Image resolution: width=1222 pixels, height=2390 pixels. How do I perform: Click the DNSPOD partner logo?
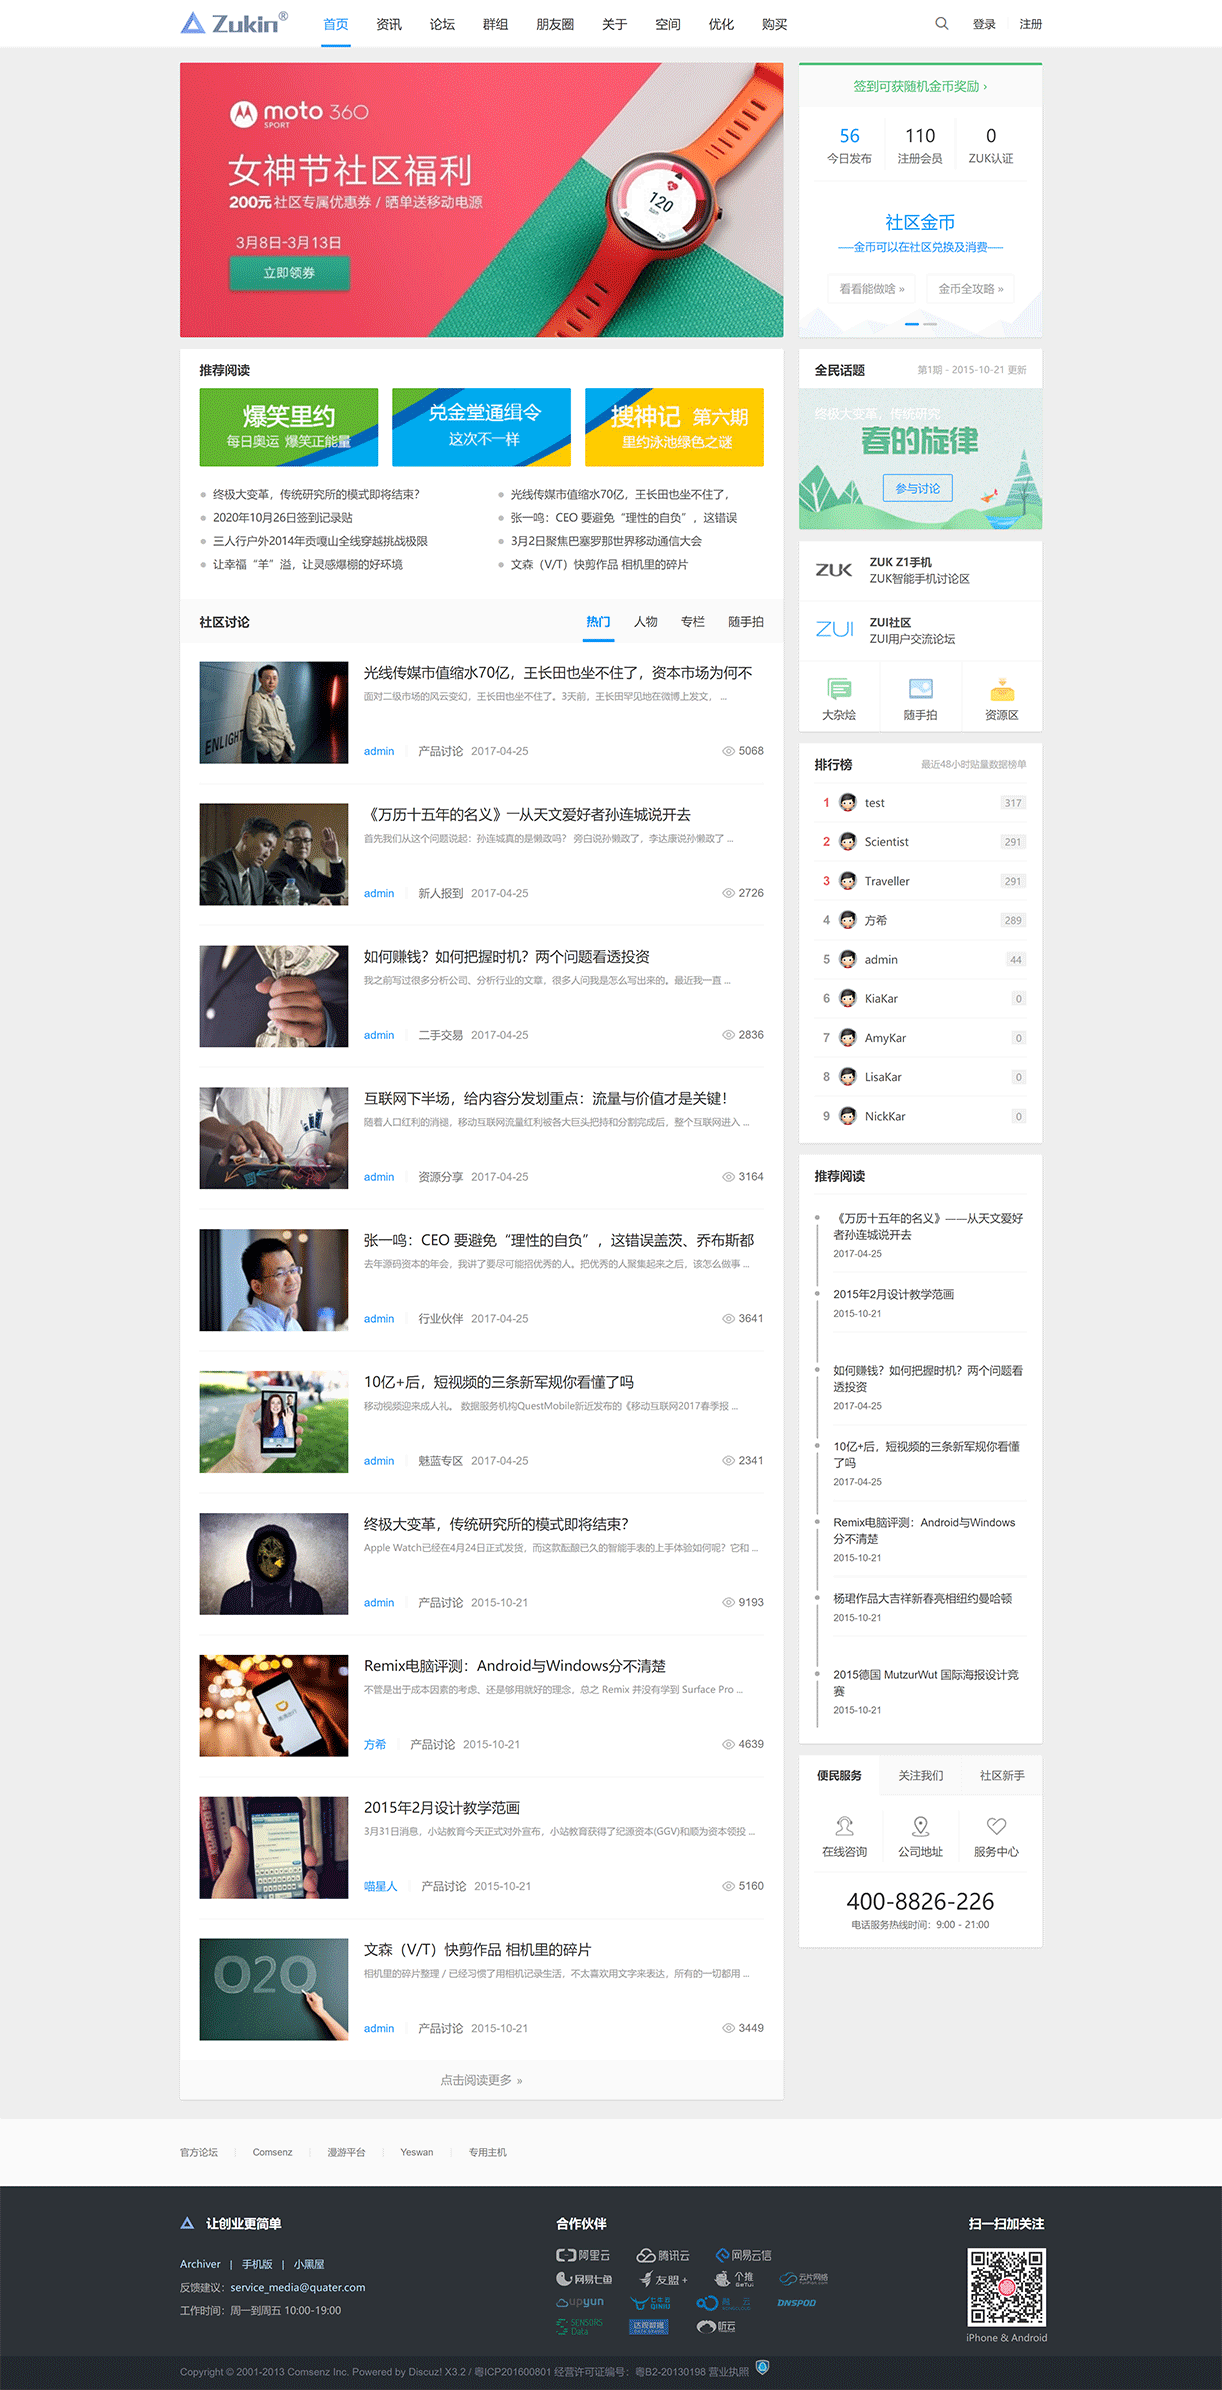click(x=797, y=2302)
